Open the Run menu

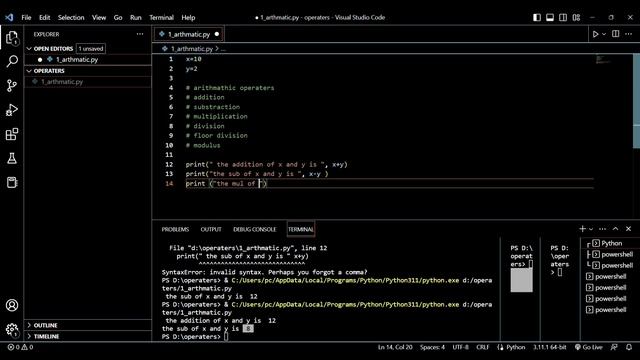click(x=136, y=18)
